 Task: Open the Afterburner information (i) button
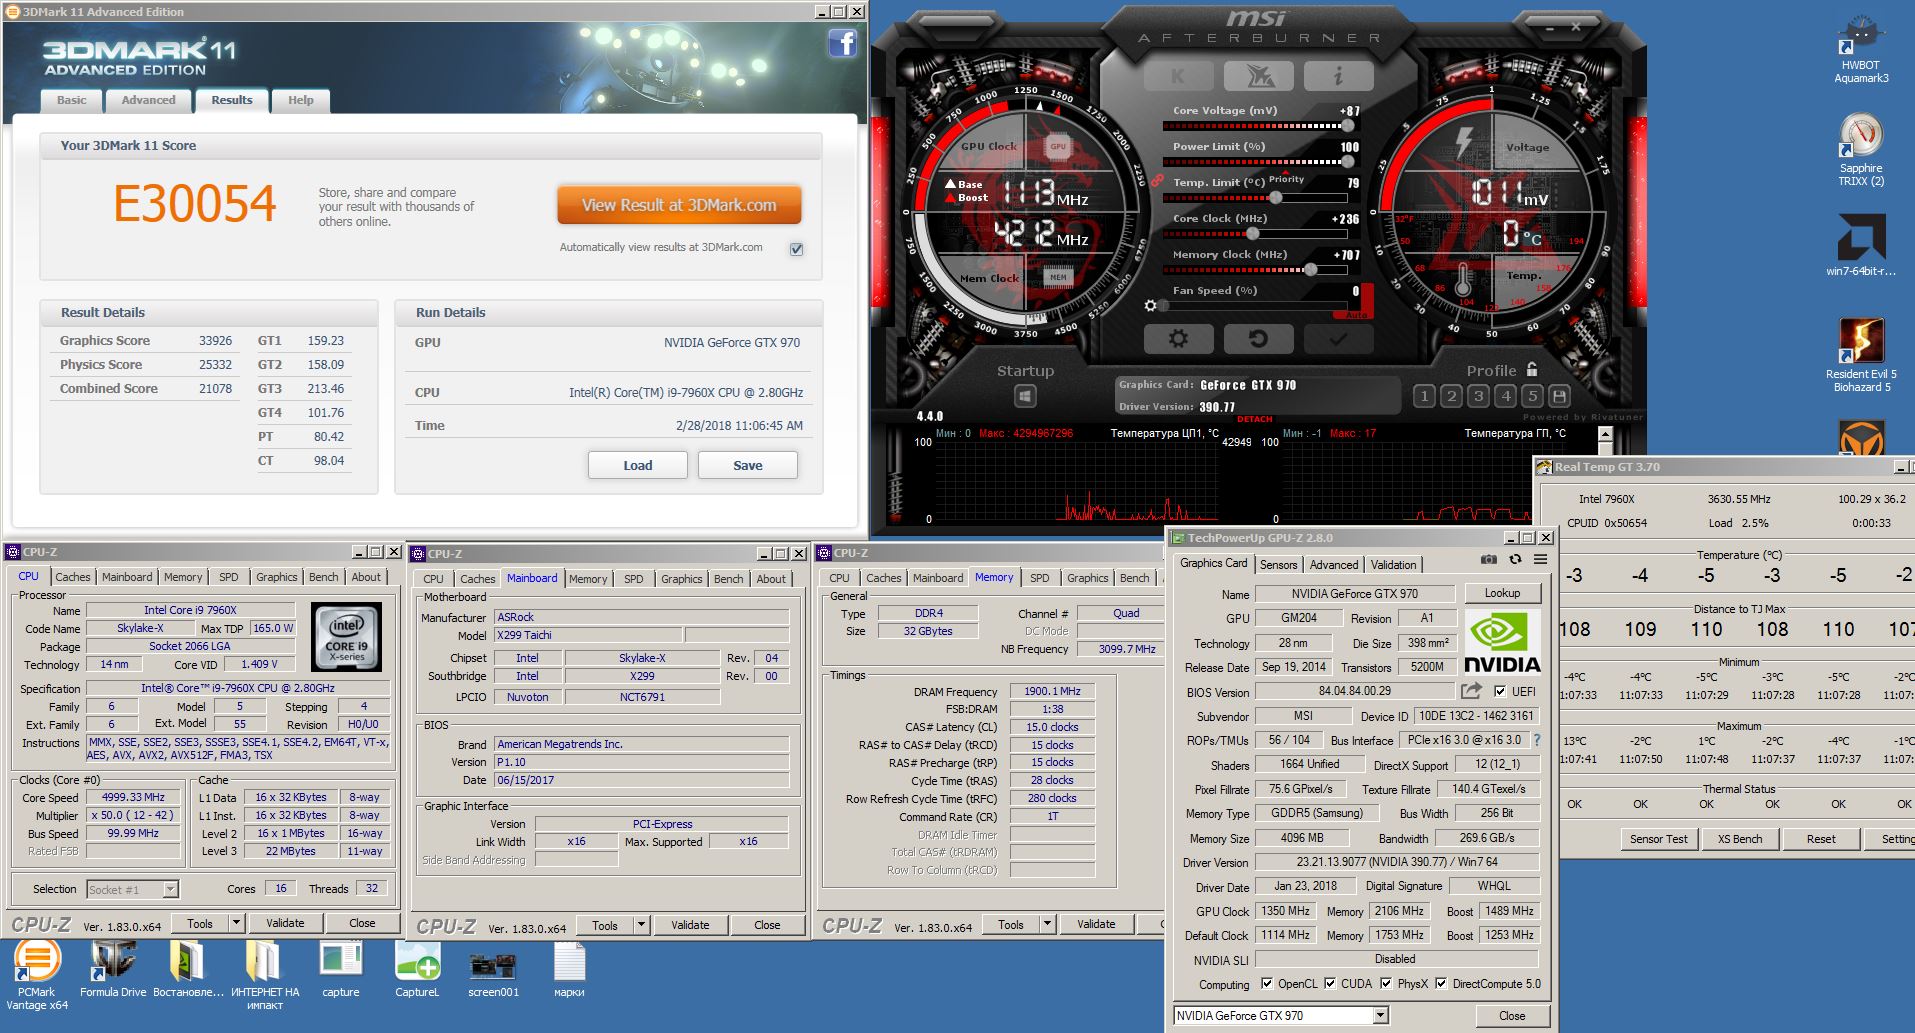[x=1338, y=76]
